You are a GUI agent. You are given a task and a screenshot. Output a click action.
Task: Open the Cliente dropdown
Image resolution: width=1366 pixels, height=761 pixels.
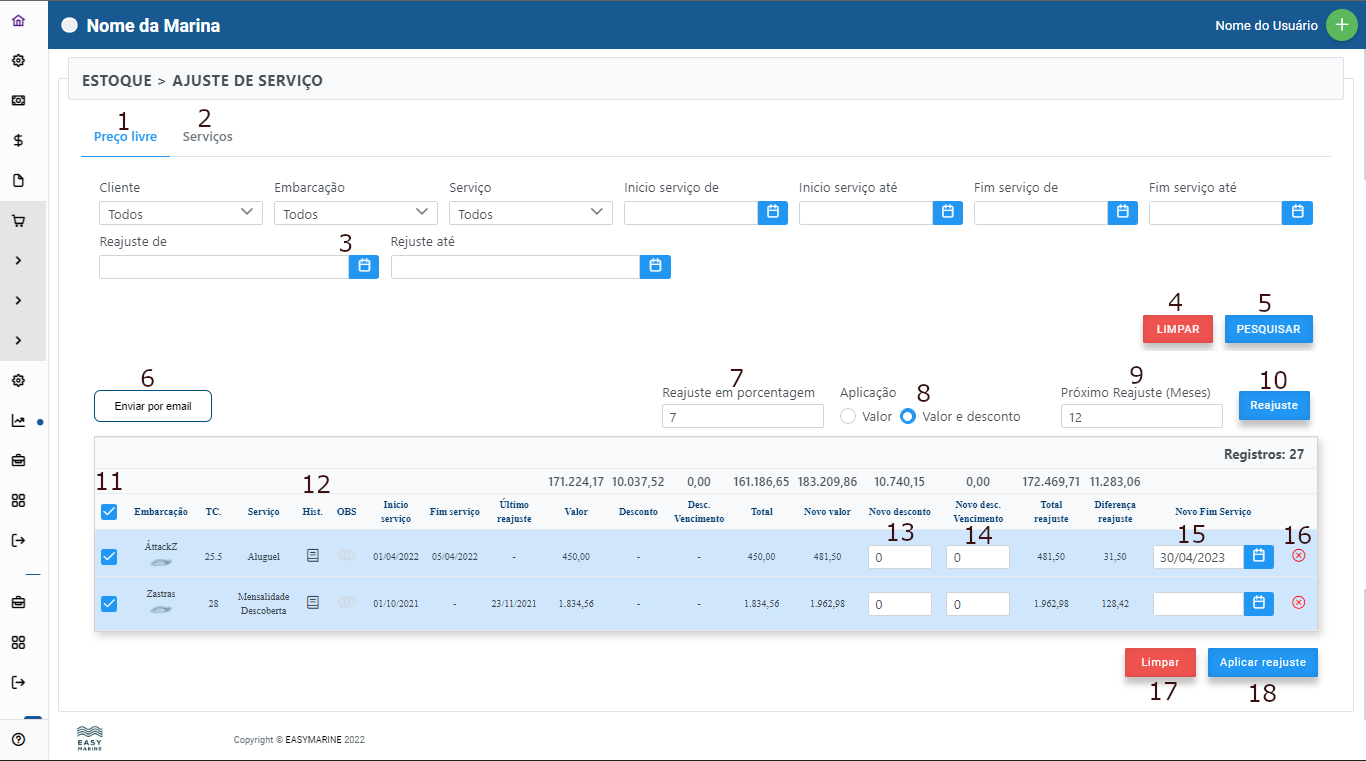180,213
